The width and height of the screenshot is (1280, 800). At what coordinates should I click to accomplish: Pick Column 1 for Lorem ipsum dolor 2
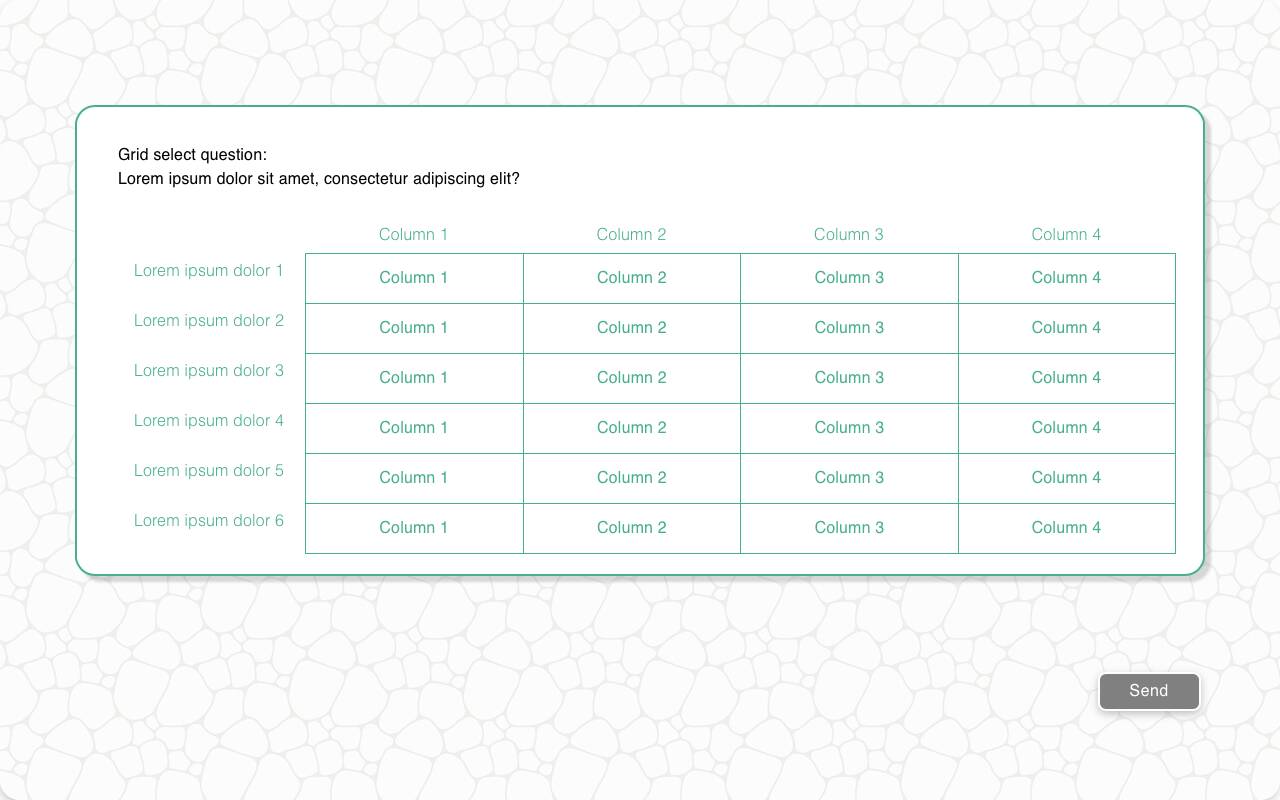click(x=414, y=328)
